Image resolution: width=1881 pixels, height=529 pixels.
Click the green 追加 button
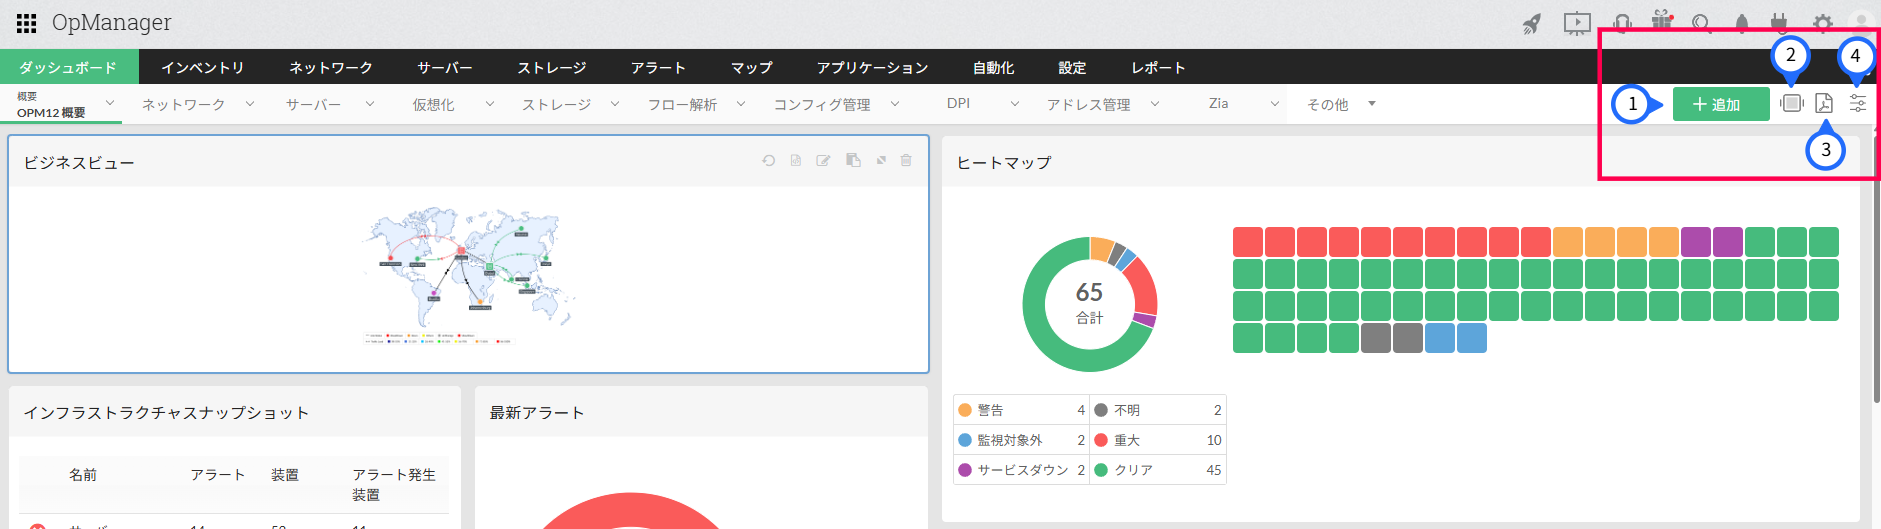pos(1720,104)
